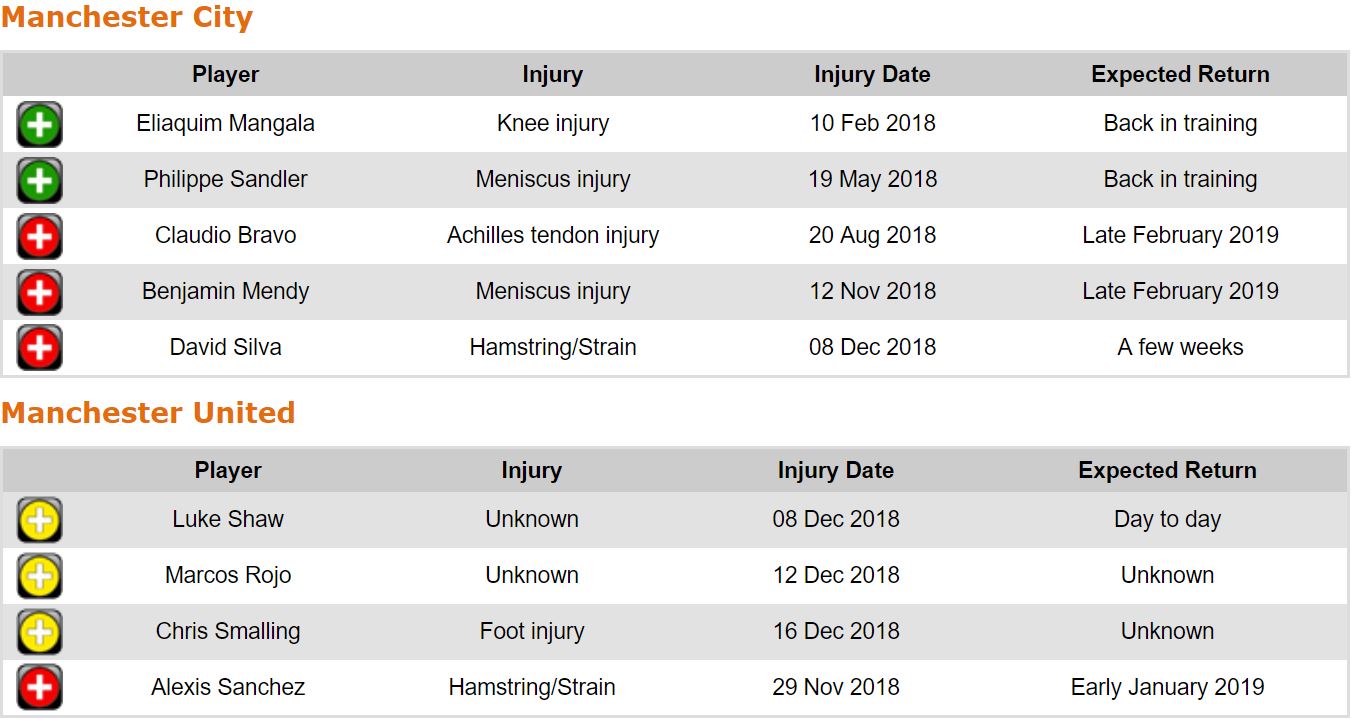Click green status icon beside Philippe Sandler
The height and width of the screenshot is (719, 1351).
(39, 181)
